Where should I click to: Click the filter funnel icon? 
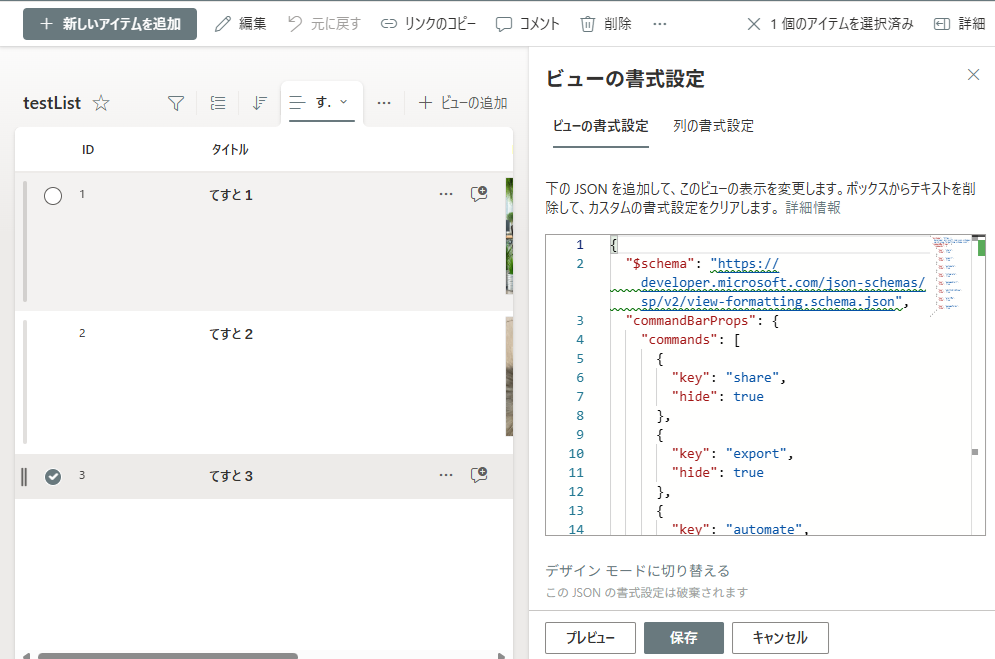click(x=176, y=103)
